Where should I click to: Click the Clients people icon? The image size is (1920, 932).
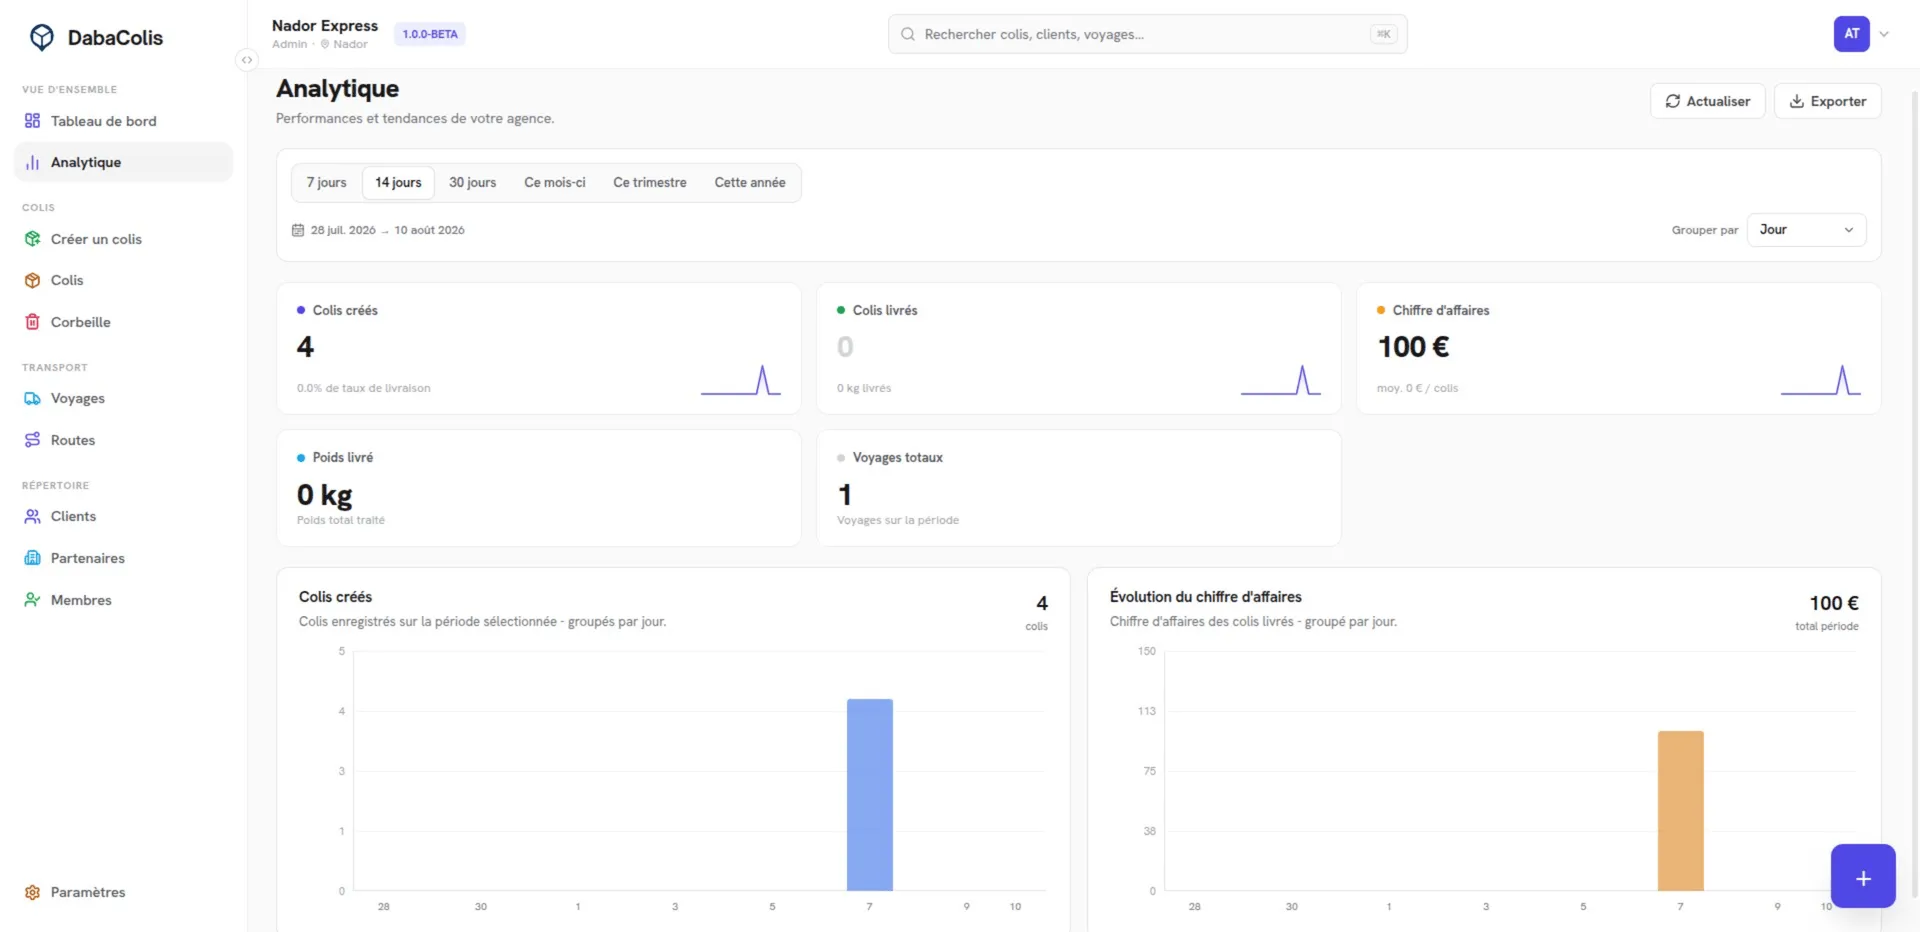pyautogui.click(x=32, y=516)
